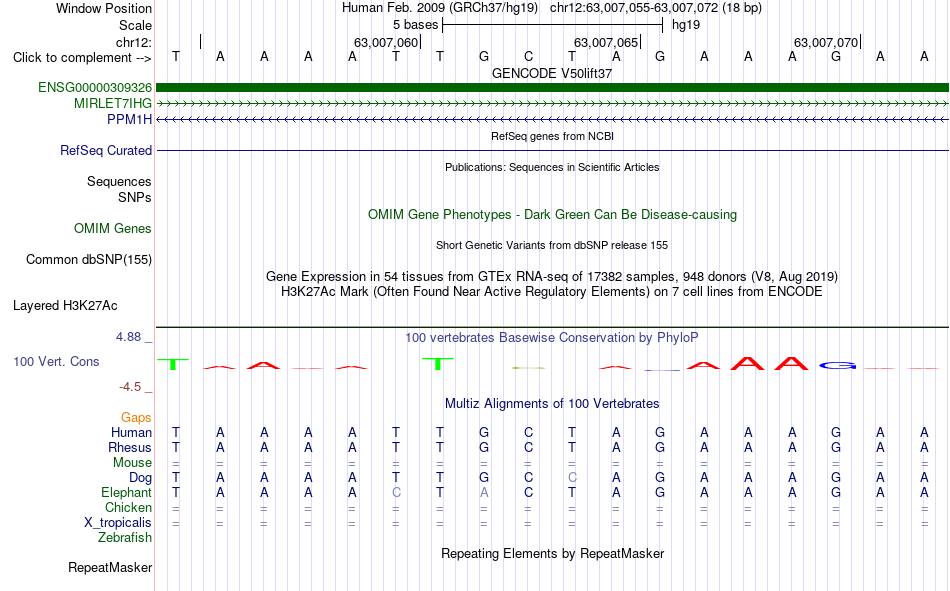Click the PhyloP -4.5 lower scale value
950x591 pixels.
(130, 387)
